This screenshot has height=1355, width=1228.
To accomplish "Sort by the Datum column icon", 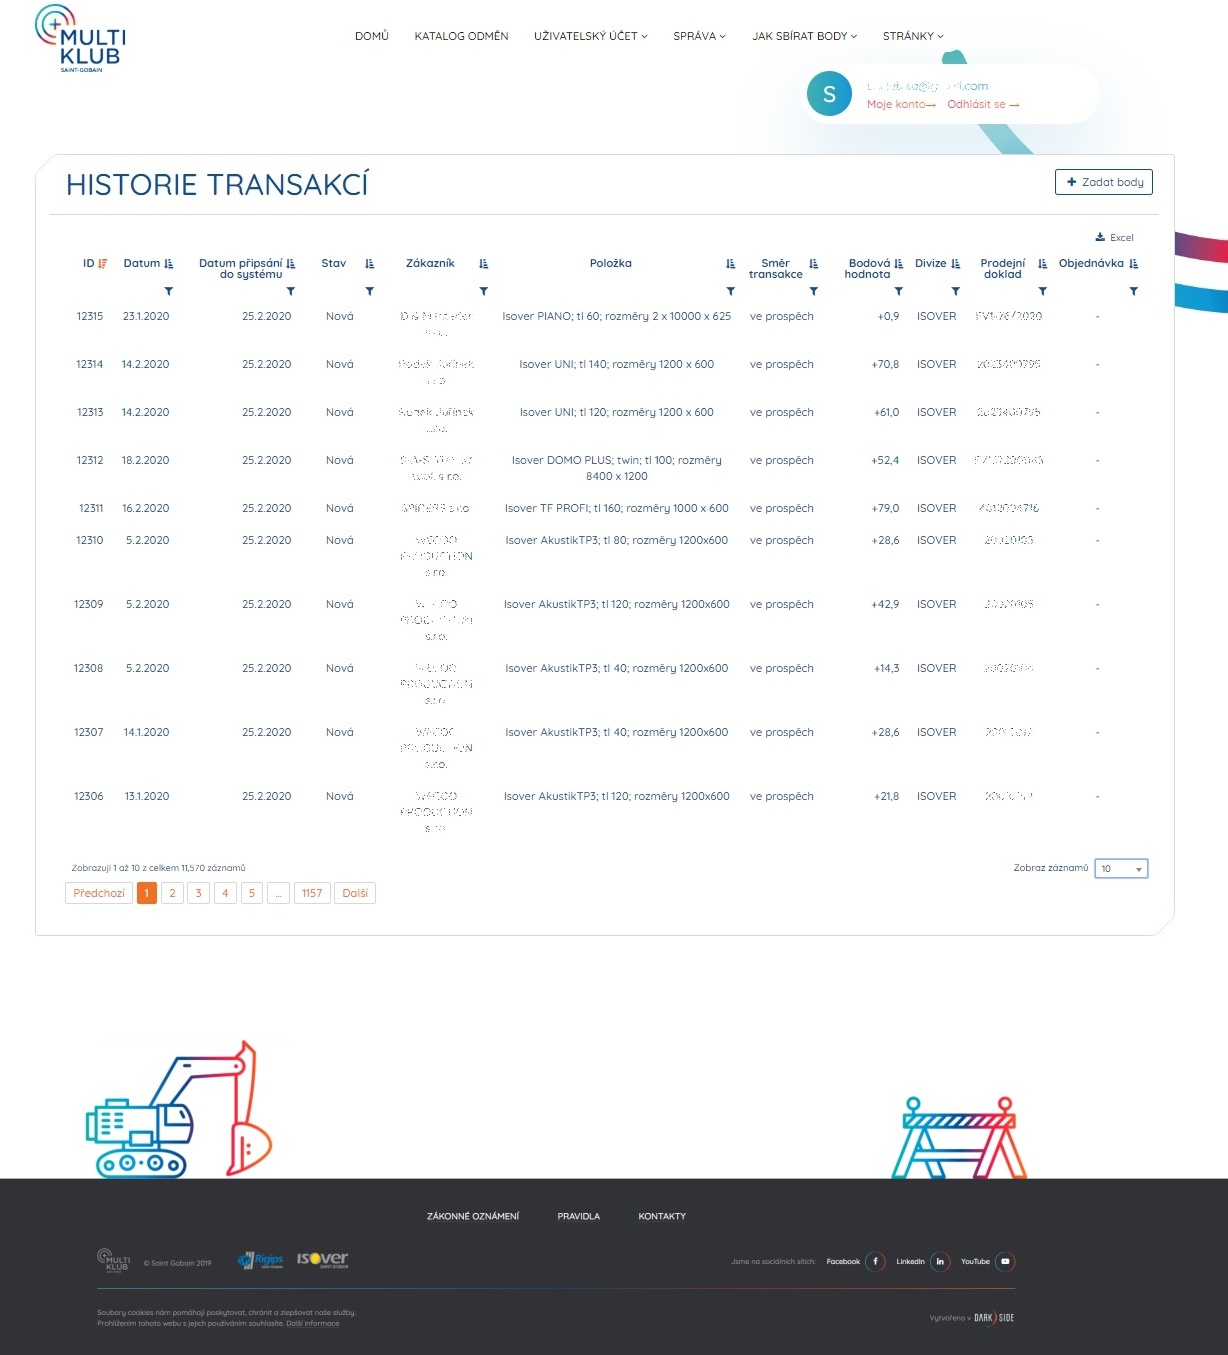I will tap(169, 264).
